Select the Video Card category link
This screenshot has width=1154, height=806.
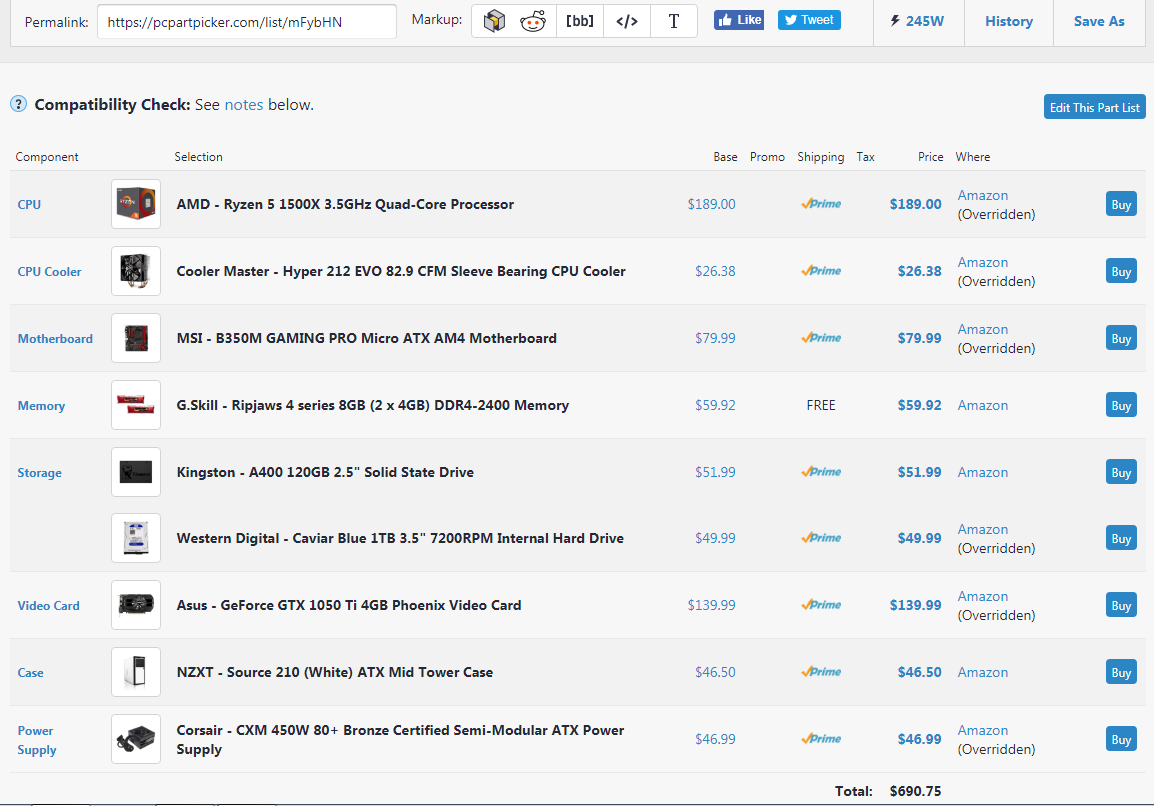[48, 605]
